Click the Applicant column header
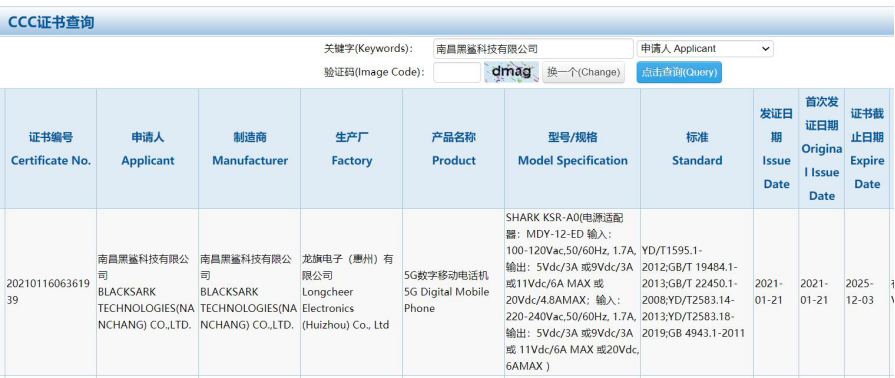This screenshot has width=895, height=378. point(147,149)
